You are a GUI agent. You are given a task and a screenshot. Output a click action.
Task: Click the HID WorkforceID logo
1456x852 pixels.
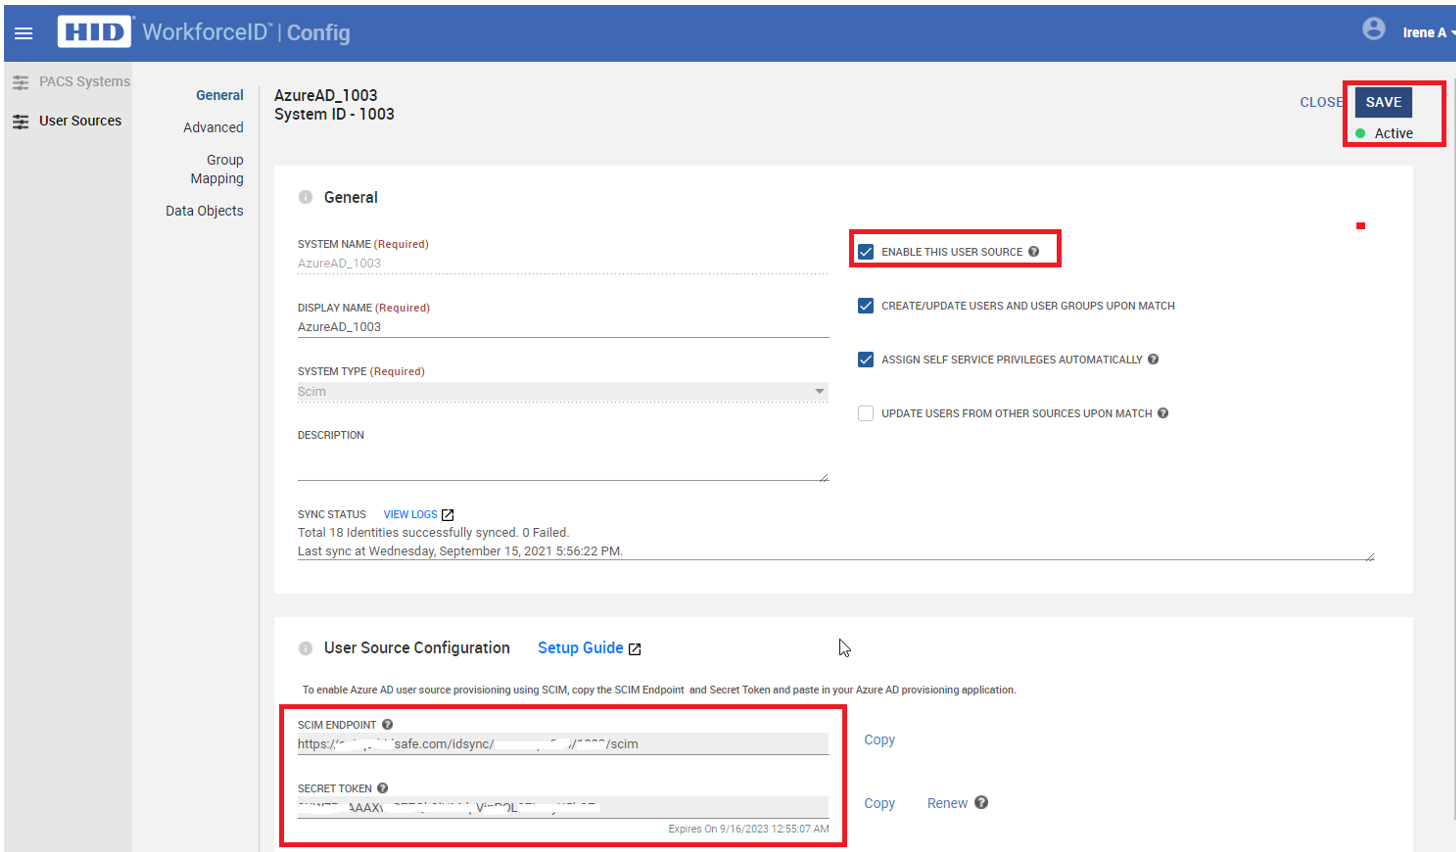click(x=204, y=32)
